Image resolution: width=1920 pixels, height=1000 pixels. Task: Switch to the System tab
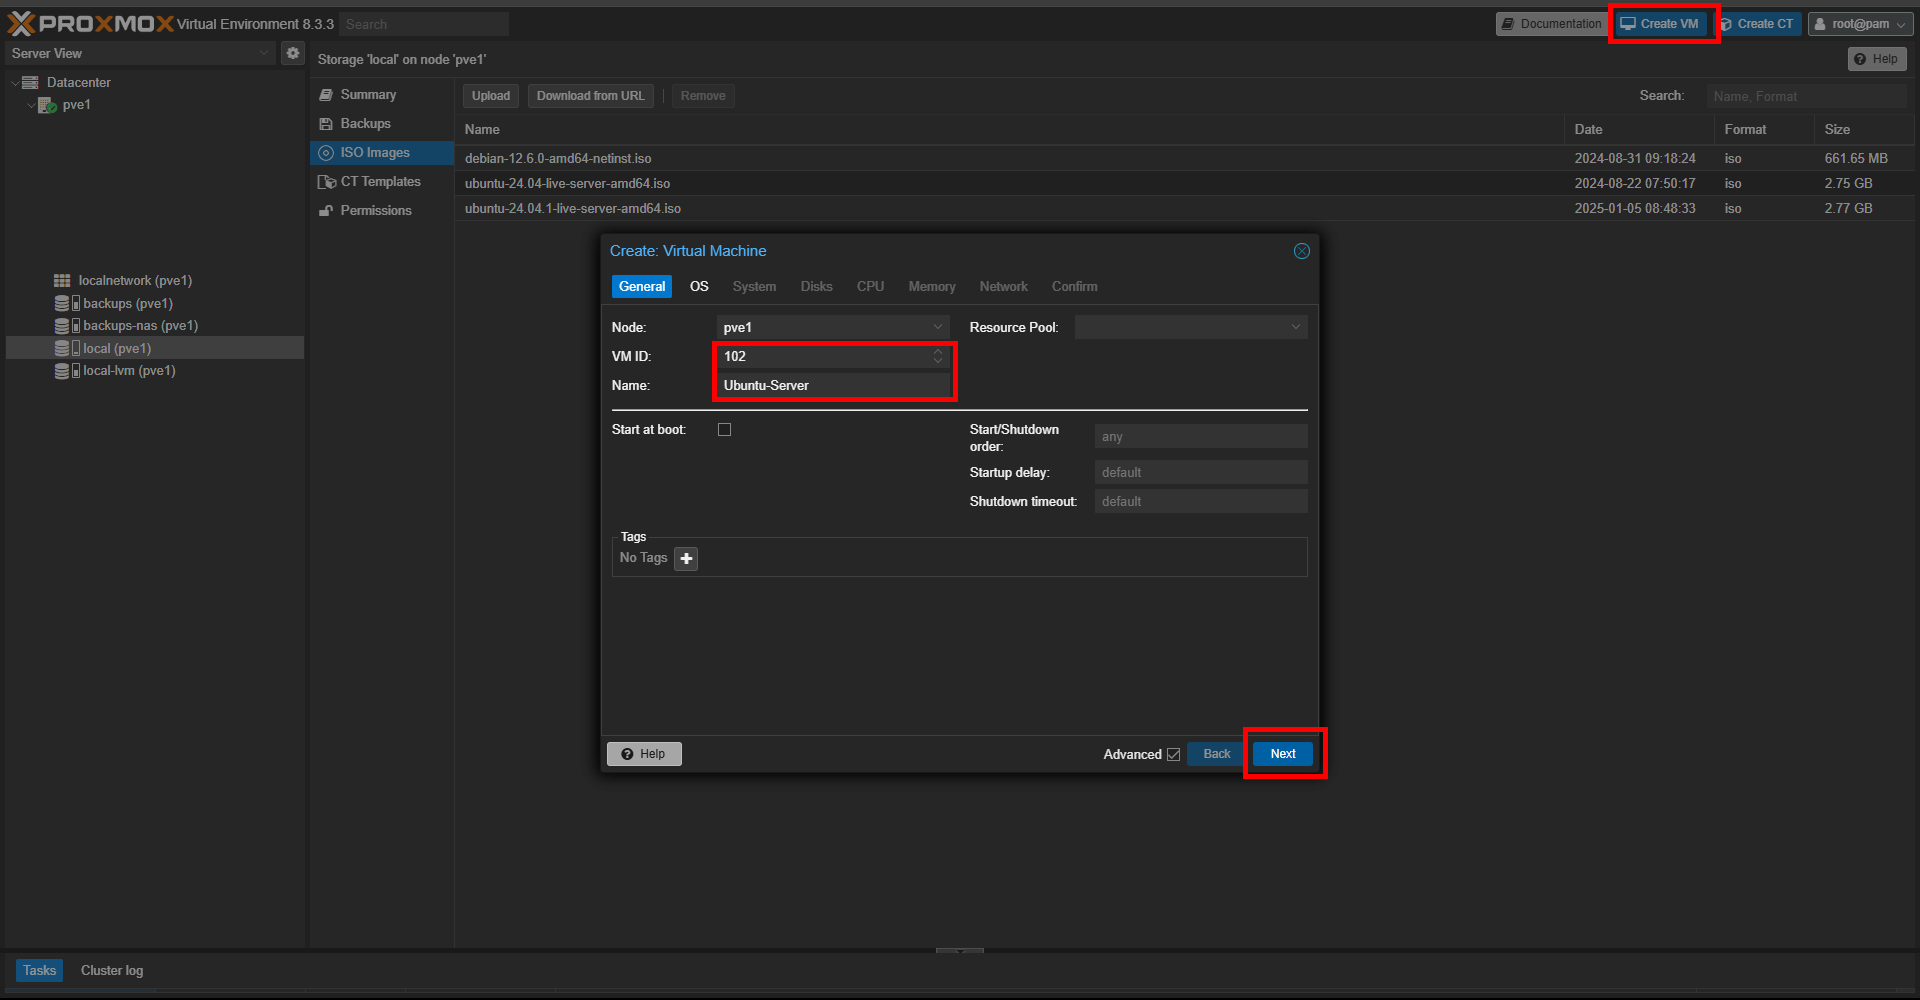754,287
